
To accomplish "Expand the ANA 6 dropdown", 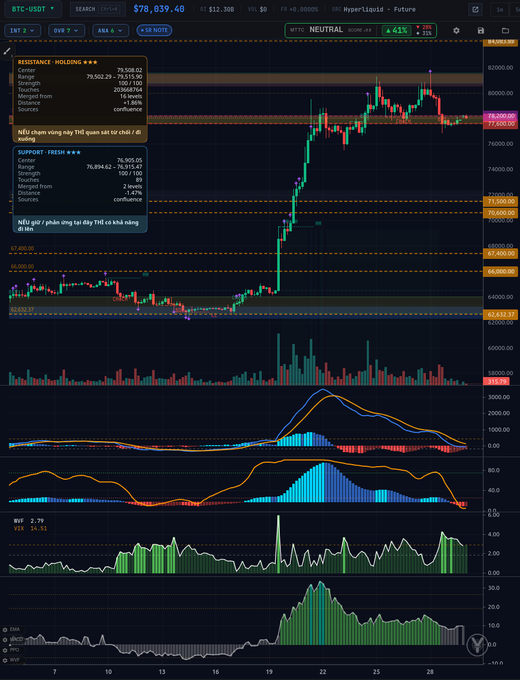I will coord(110,30).
